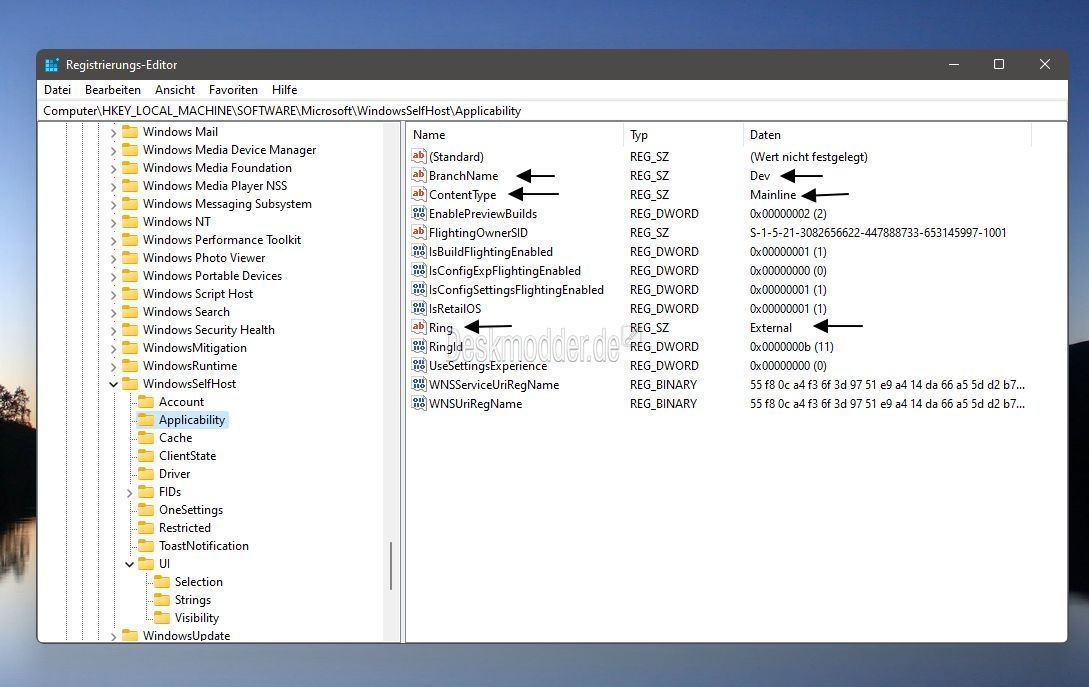
Task: Click the ContentType string value icon
Action: pyautogui.click(x=418, y=194)
